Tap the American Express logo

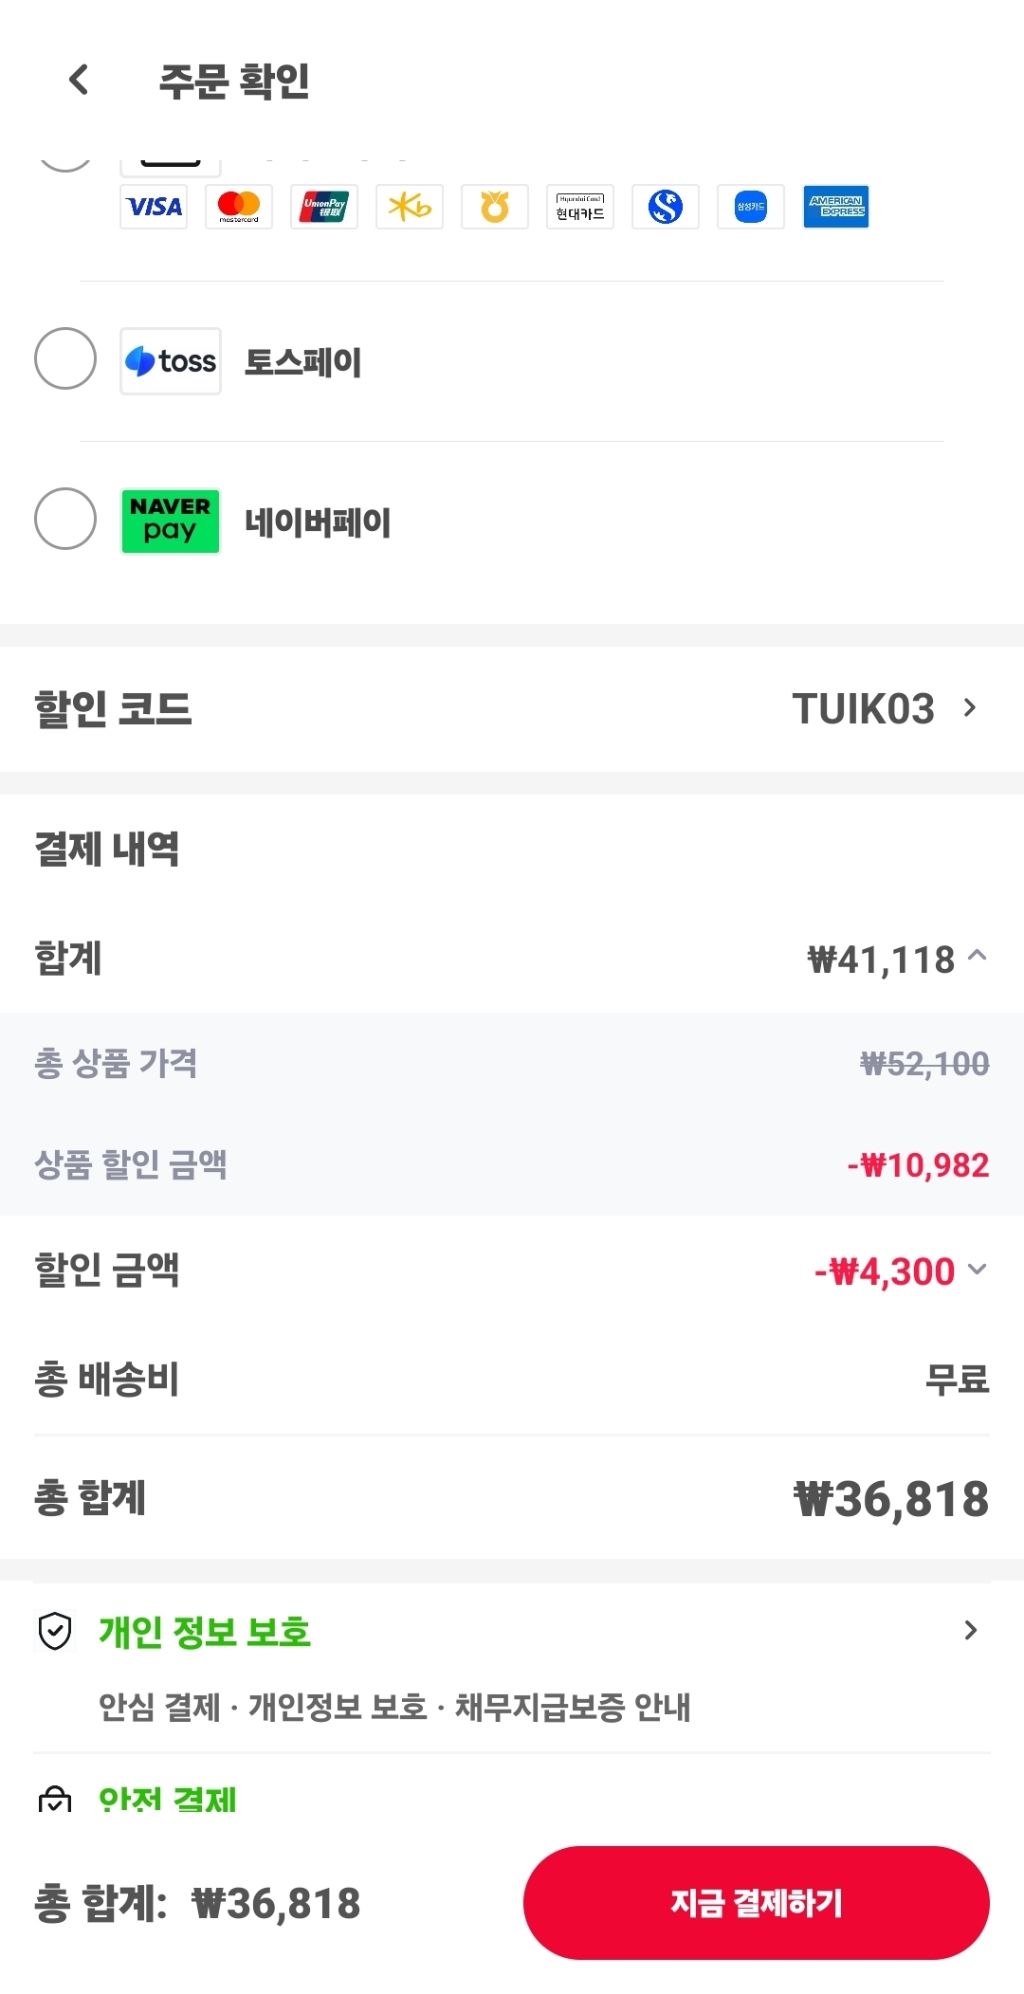point(836,207)
